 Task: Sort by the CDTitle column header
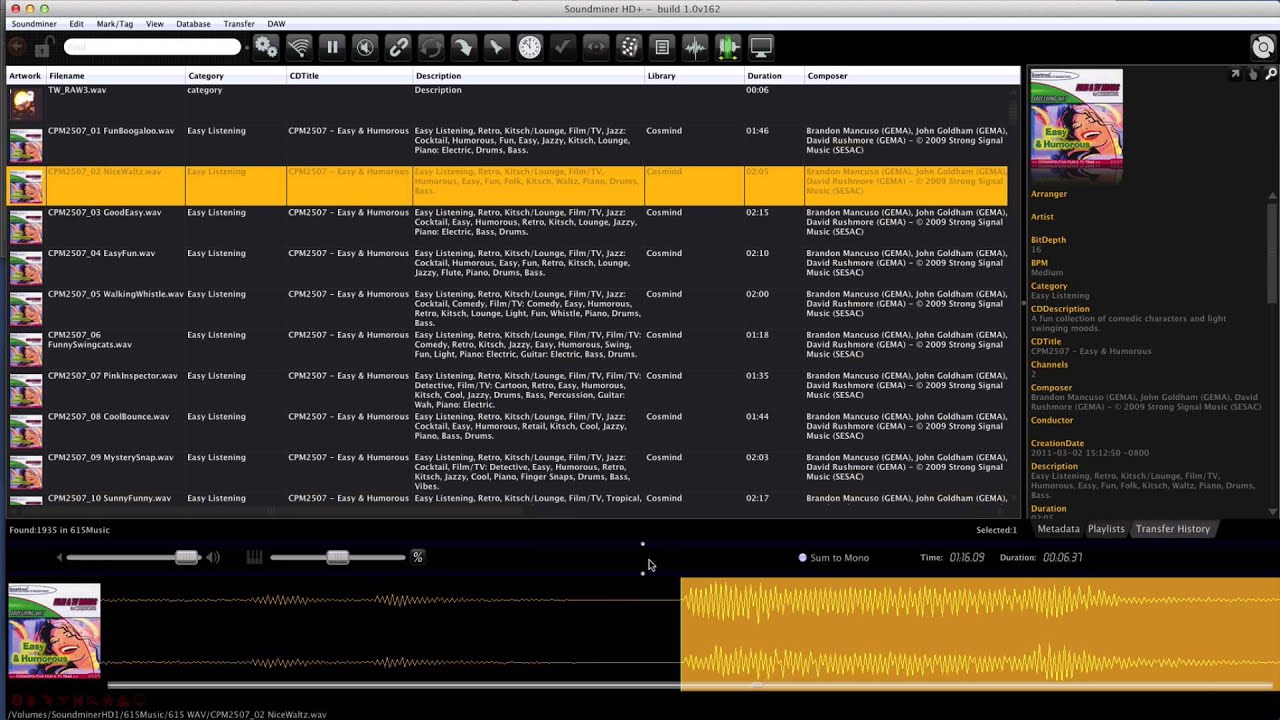[350, 76]
